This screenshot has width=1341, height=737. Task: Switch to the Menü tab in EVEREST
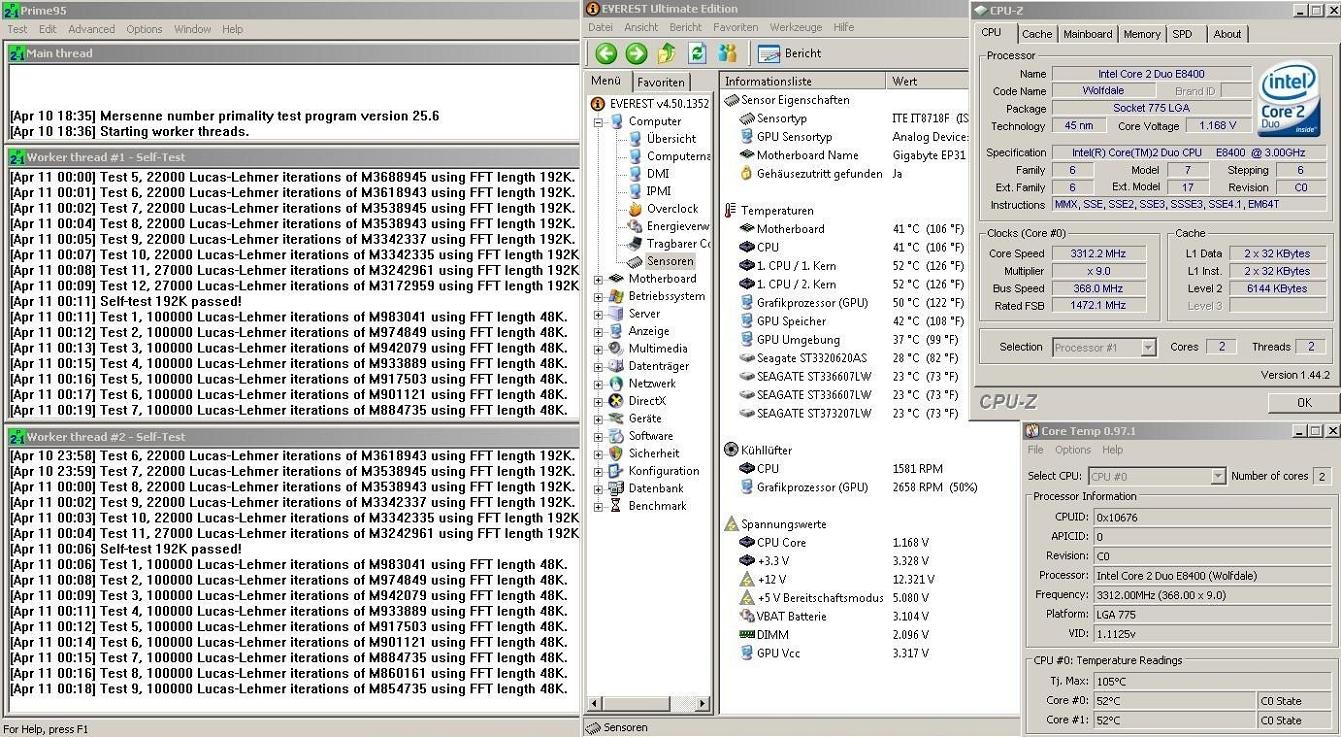pos(606,81)
